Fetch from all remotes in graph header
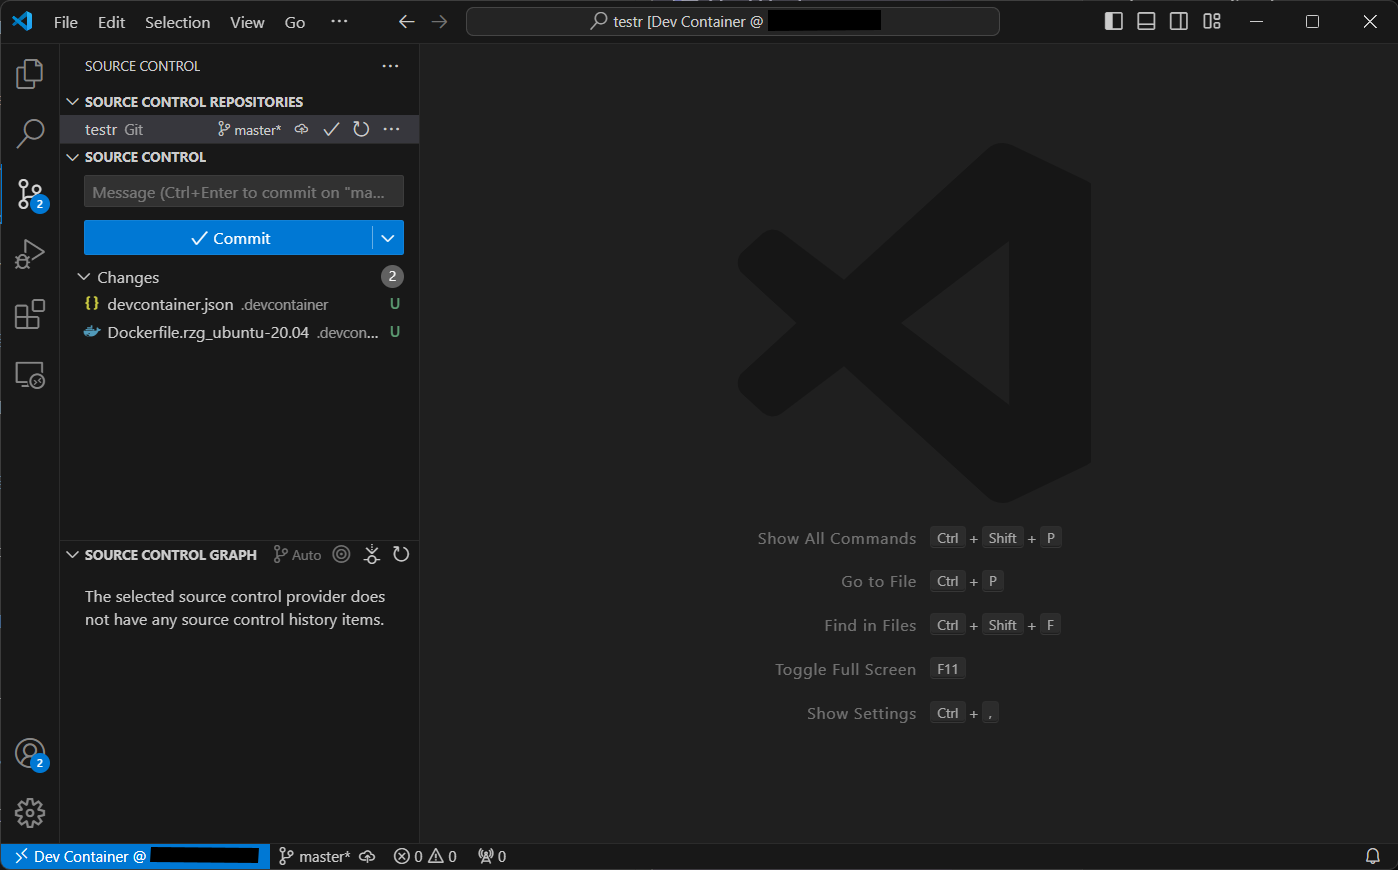1398x870 pixels. (x=371, y=554)
